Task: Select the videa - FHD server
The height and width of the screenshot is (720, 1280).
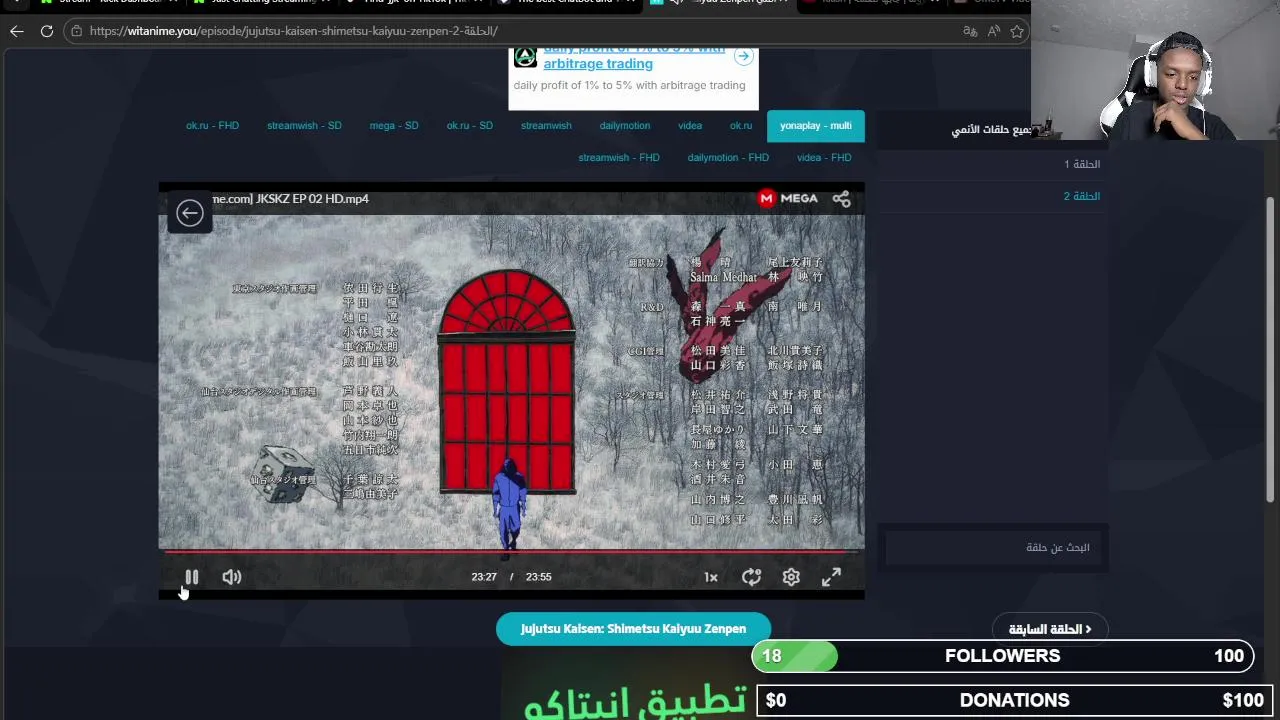Action: click(x=824, y=158)
